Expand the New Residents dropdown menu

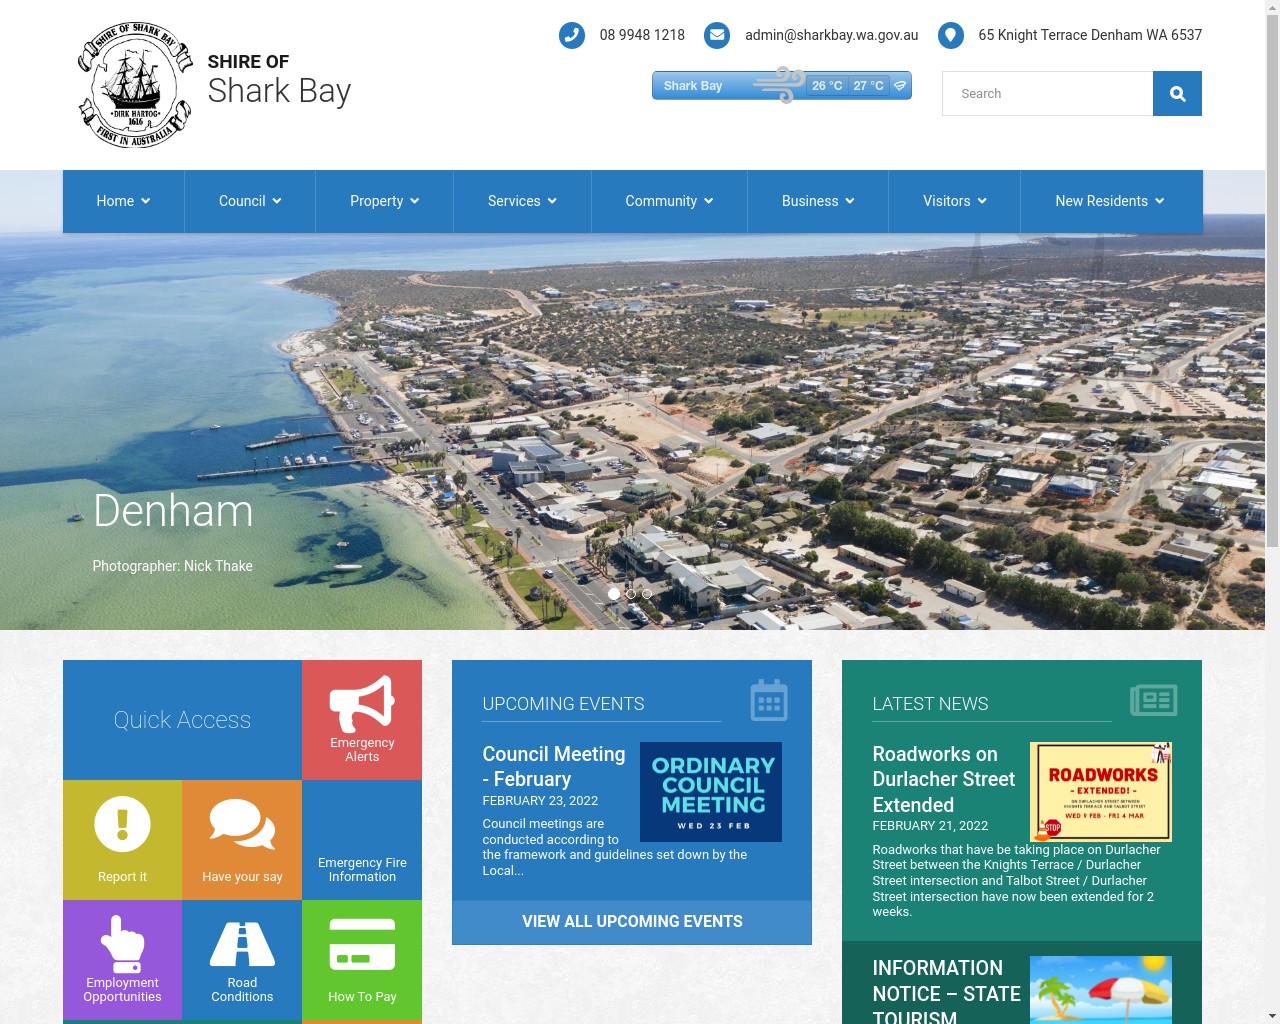[1109, 201]
